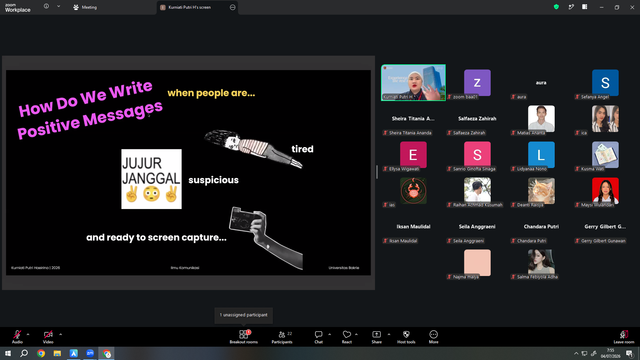Click Salma Febiyola Adha's photo tile

[541, 262]
